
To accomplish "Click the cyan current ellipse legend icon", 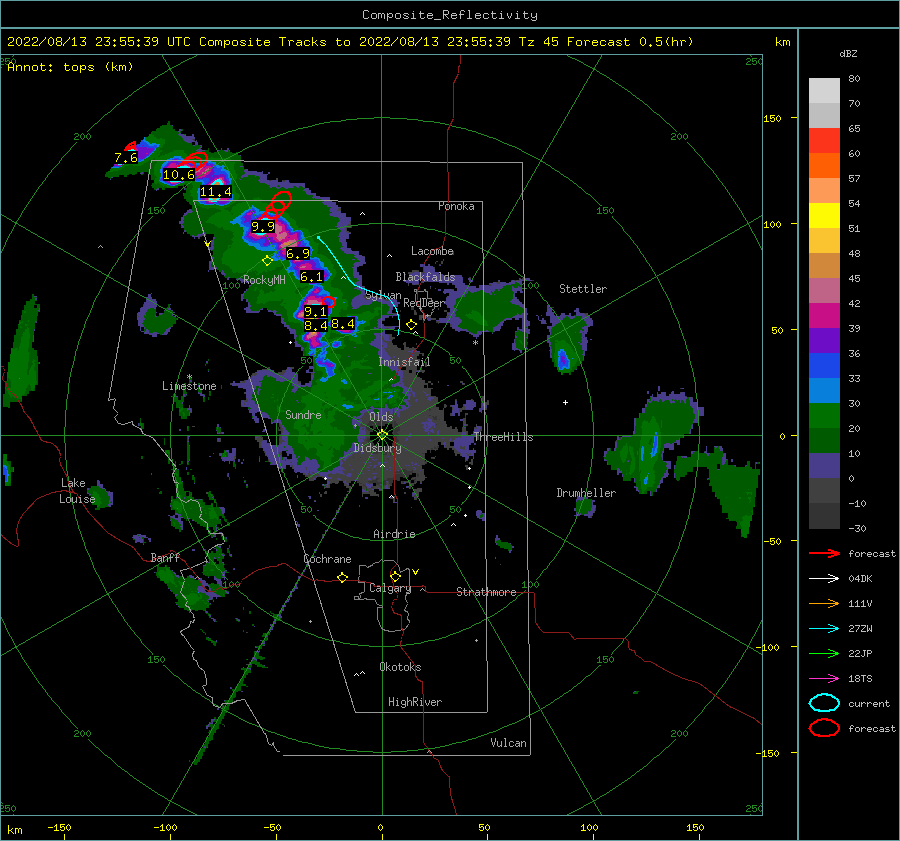I will click(x=824, y=703).
